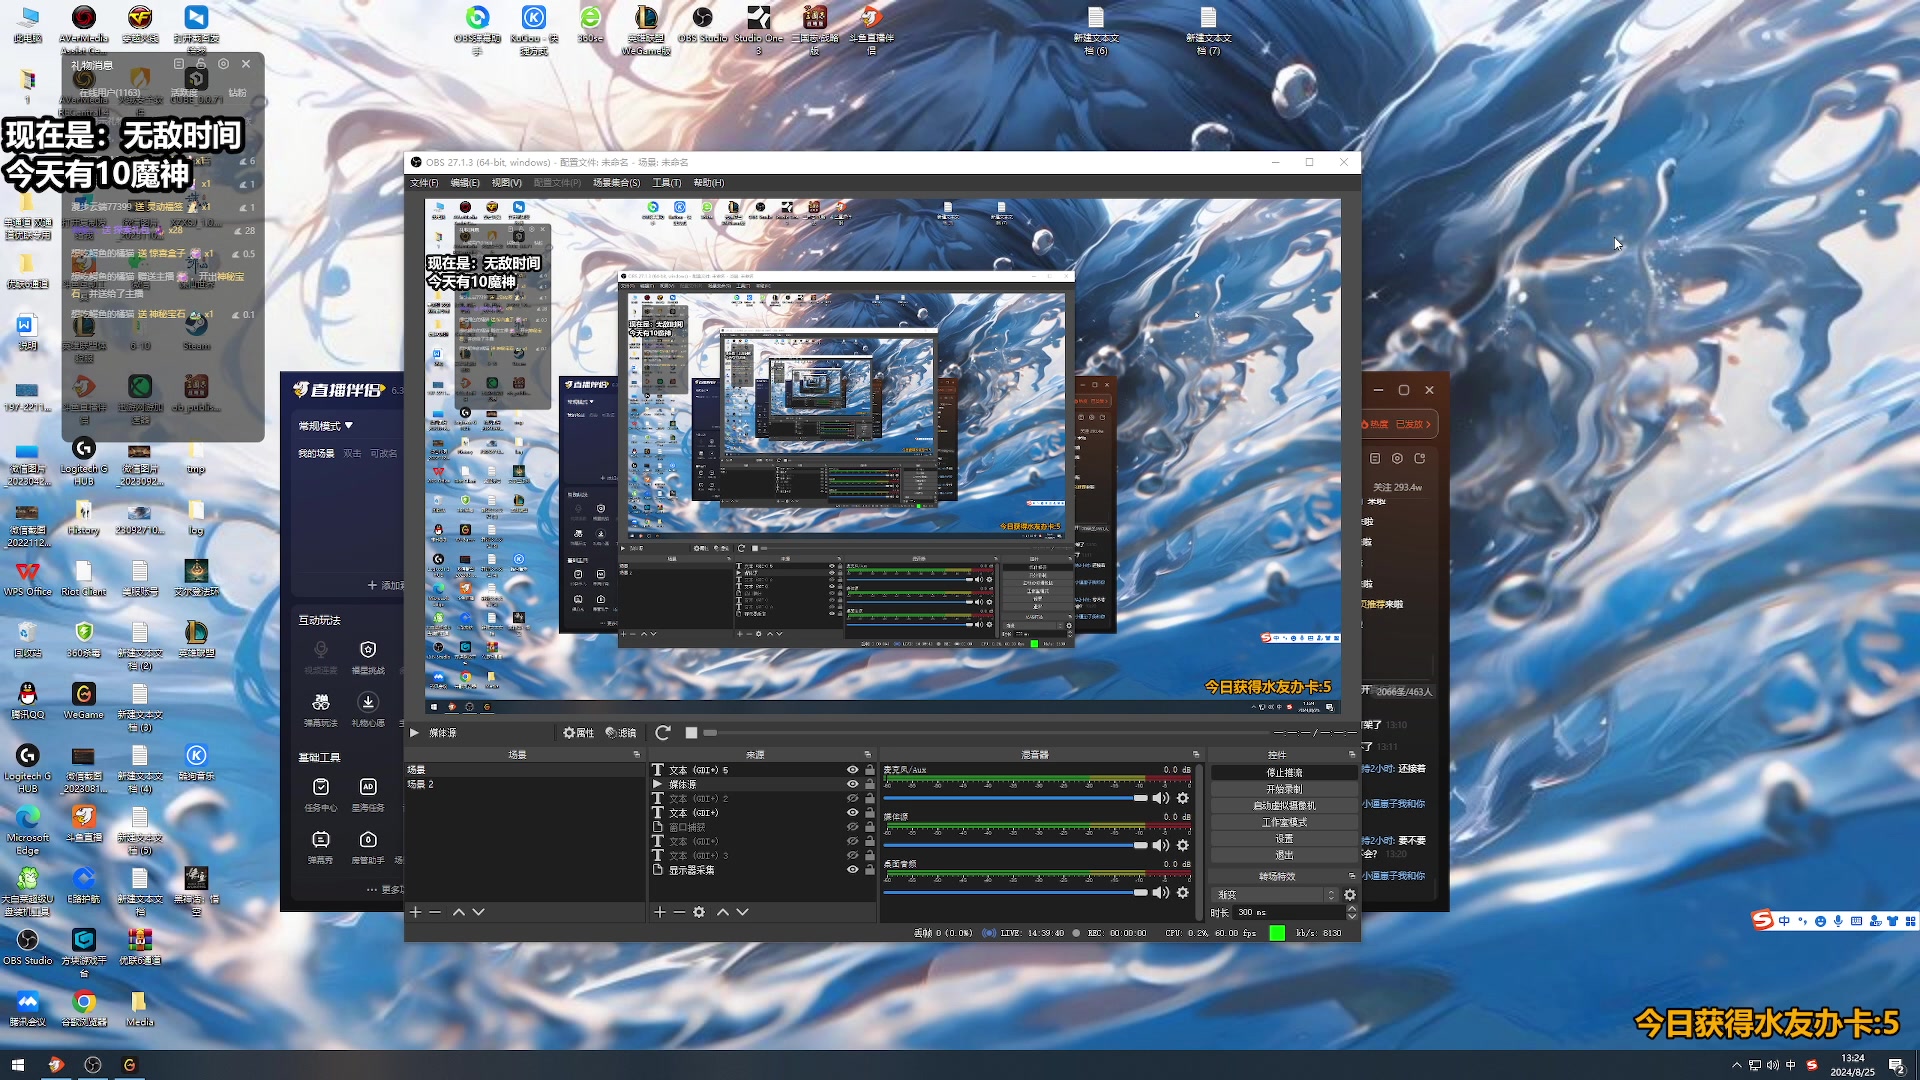Viewport: 1920px width, 1080px height.
Task: Stop media playback in source toolbar
Action: tap(691, 733)
